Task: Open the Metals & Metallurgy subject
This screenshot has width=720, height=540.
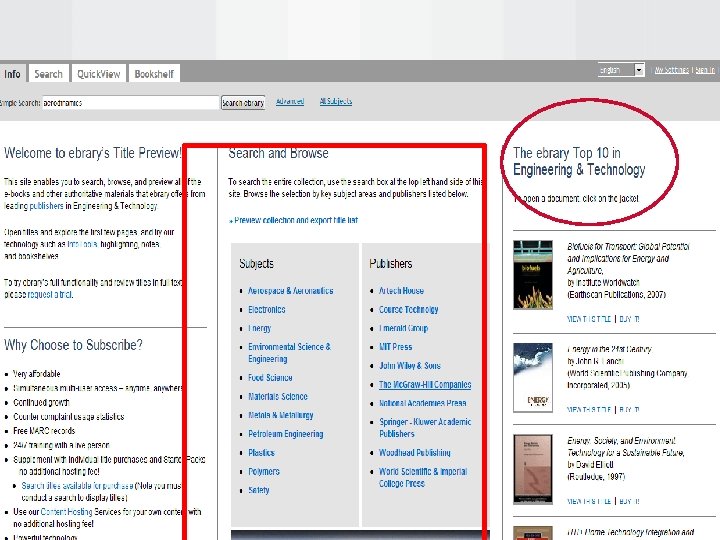Action: coord(281,415)
